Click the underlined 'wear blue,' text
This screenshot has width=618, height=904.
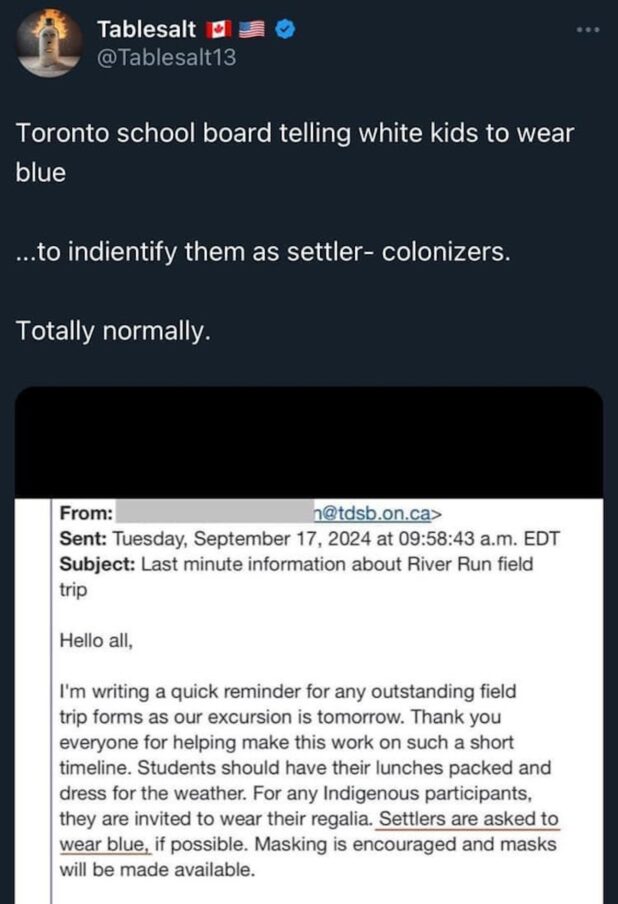point(105,844)
